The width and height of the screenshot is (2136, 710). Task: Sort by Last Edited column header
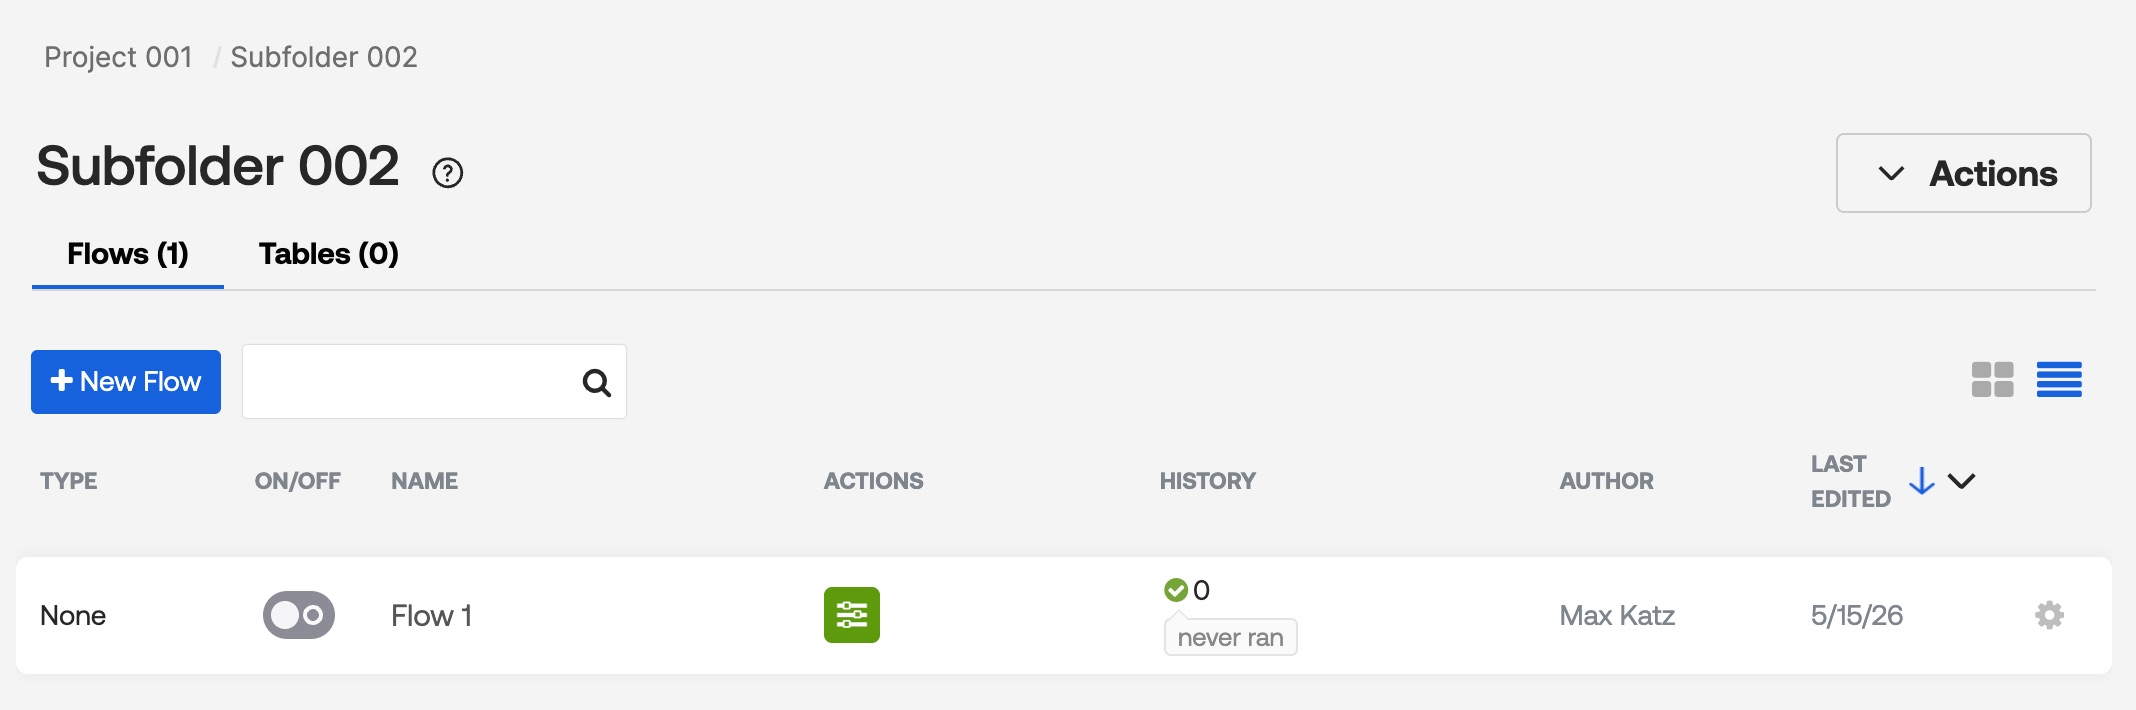click(1850, 481)
